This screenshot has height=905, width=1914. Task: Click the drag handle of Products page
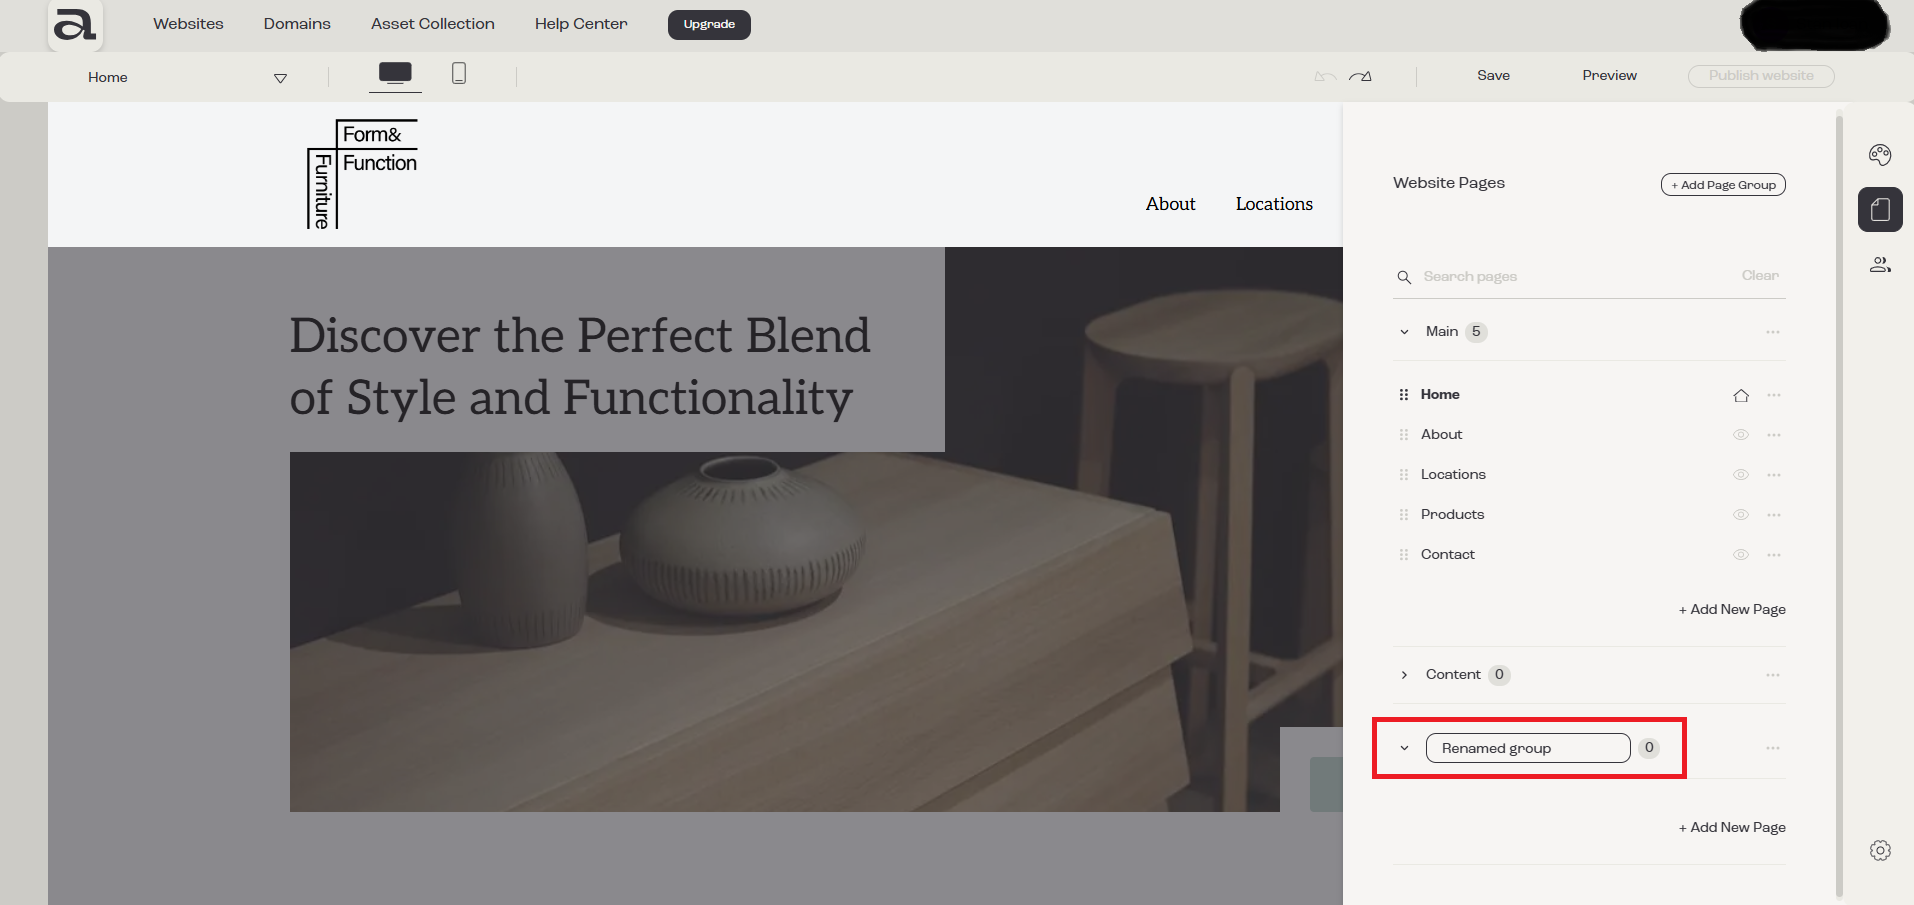(1404, 515)
